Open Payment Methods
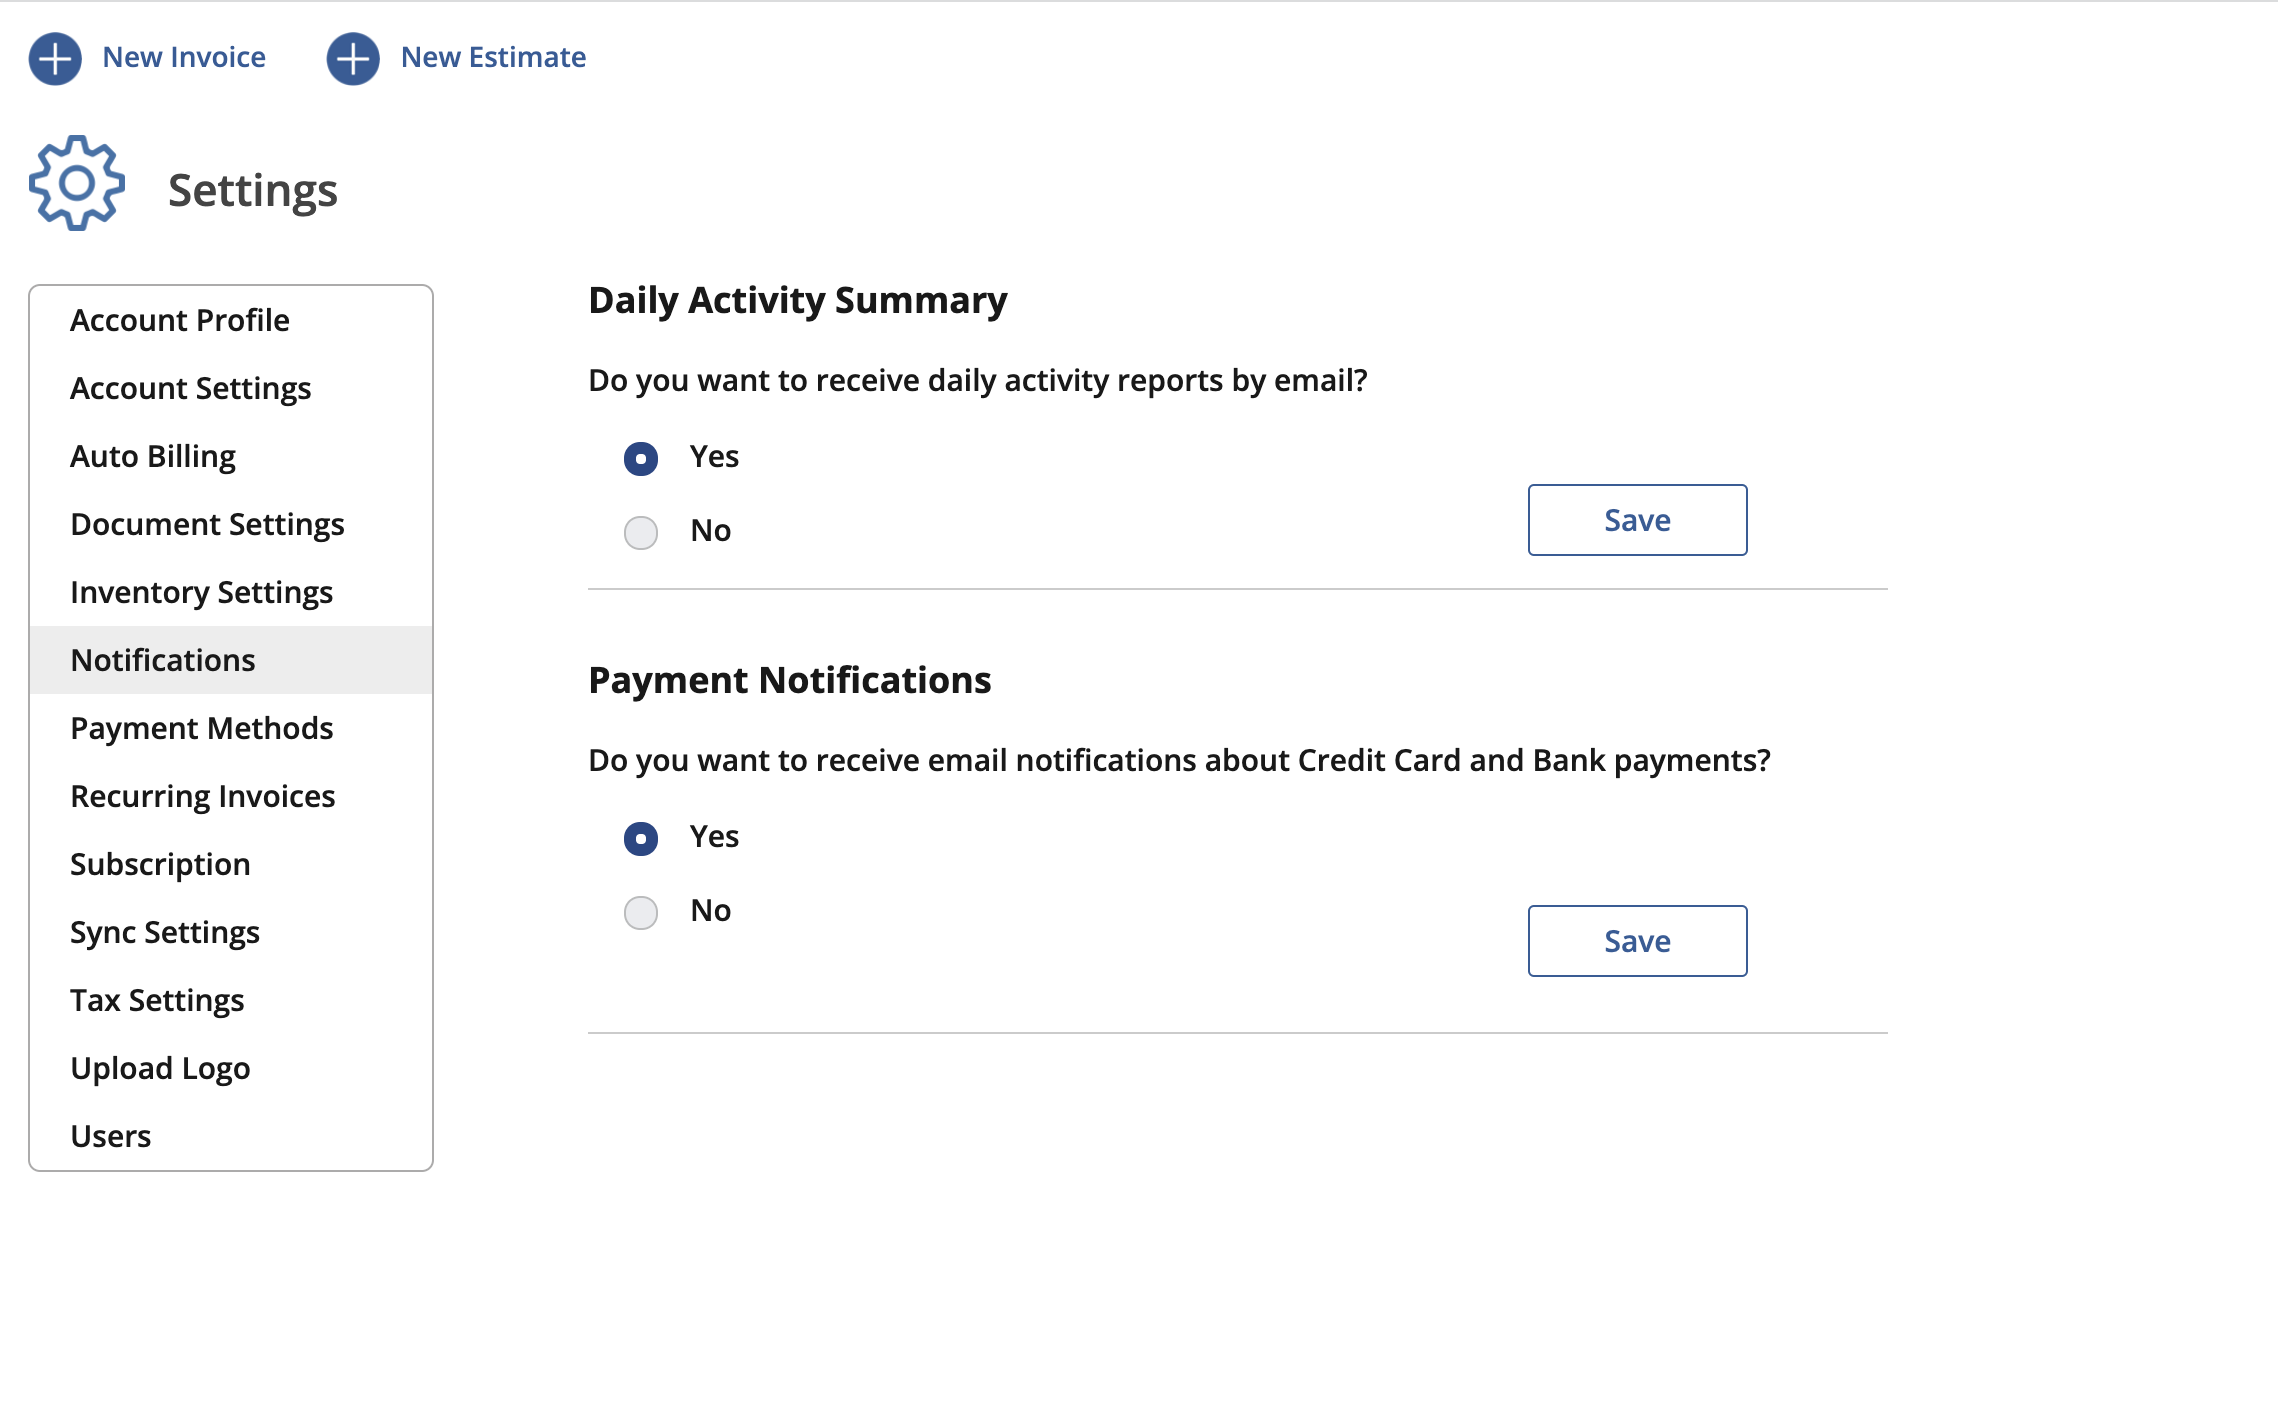The width and height of the screenshot is (2278, 1418). (202, 728)
